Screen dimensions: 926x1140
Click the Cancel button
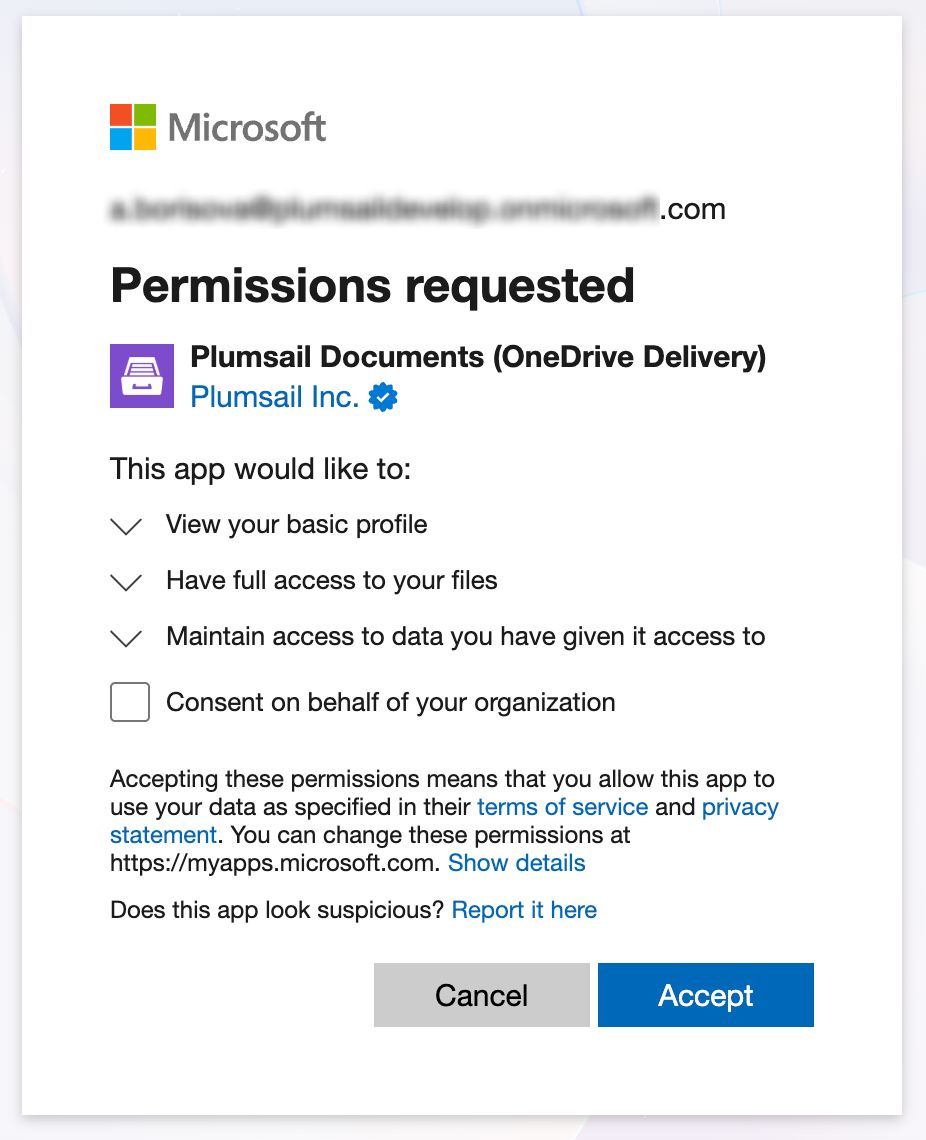point(481,994)
